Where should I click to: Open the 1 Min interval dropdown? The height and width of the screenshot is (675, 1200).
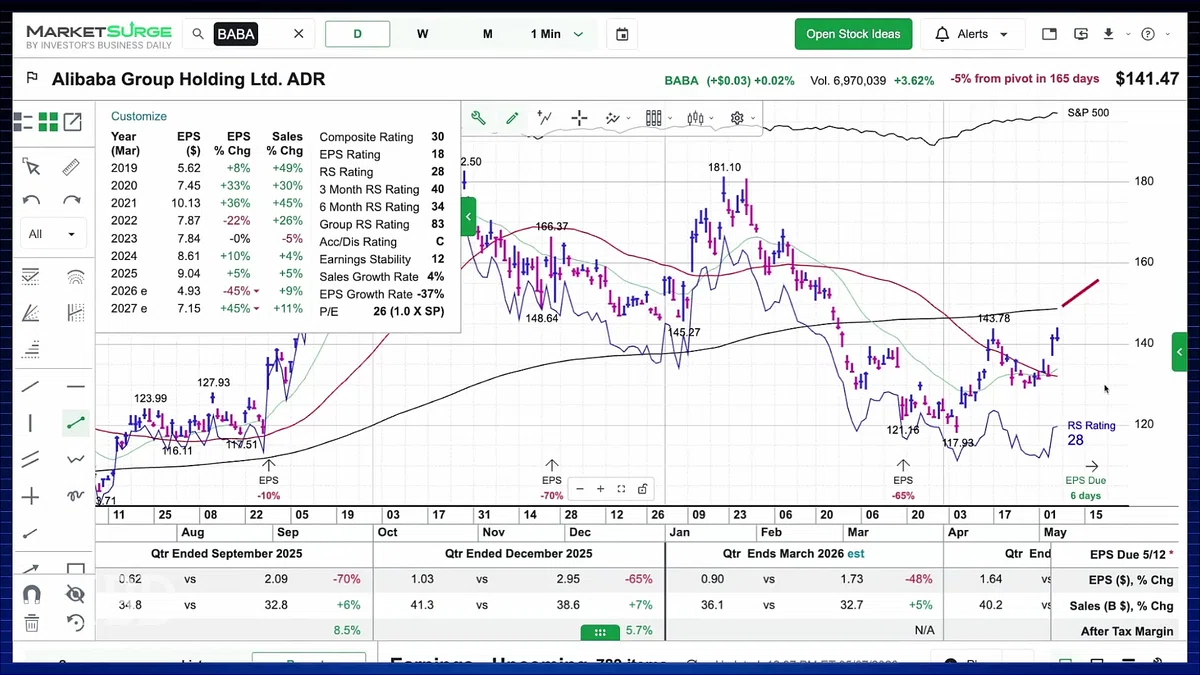(557, 34)
